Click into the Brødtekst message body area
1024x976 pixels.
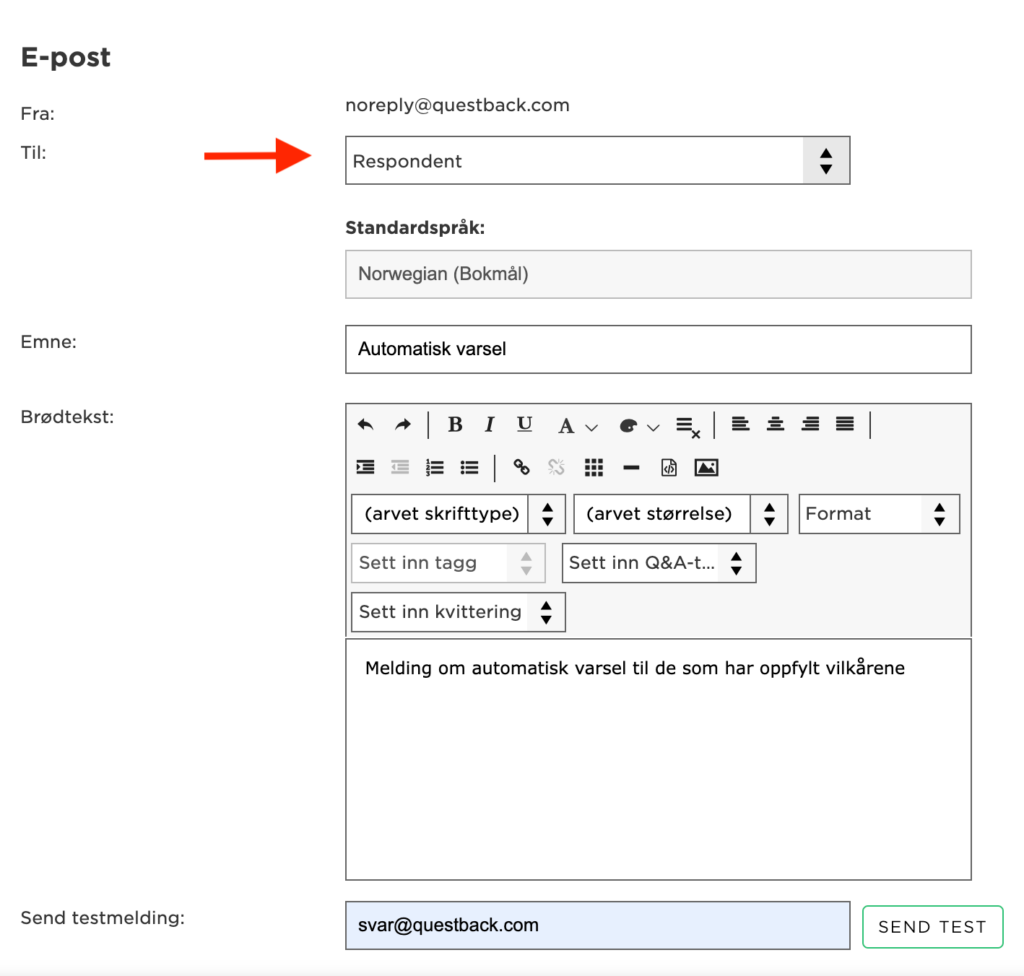[x=658, y=760]
